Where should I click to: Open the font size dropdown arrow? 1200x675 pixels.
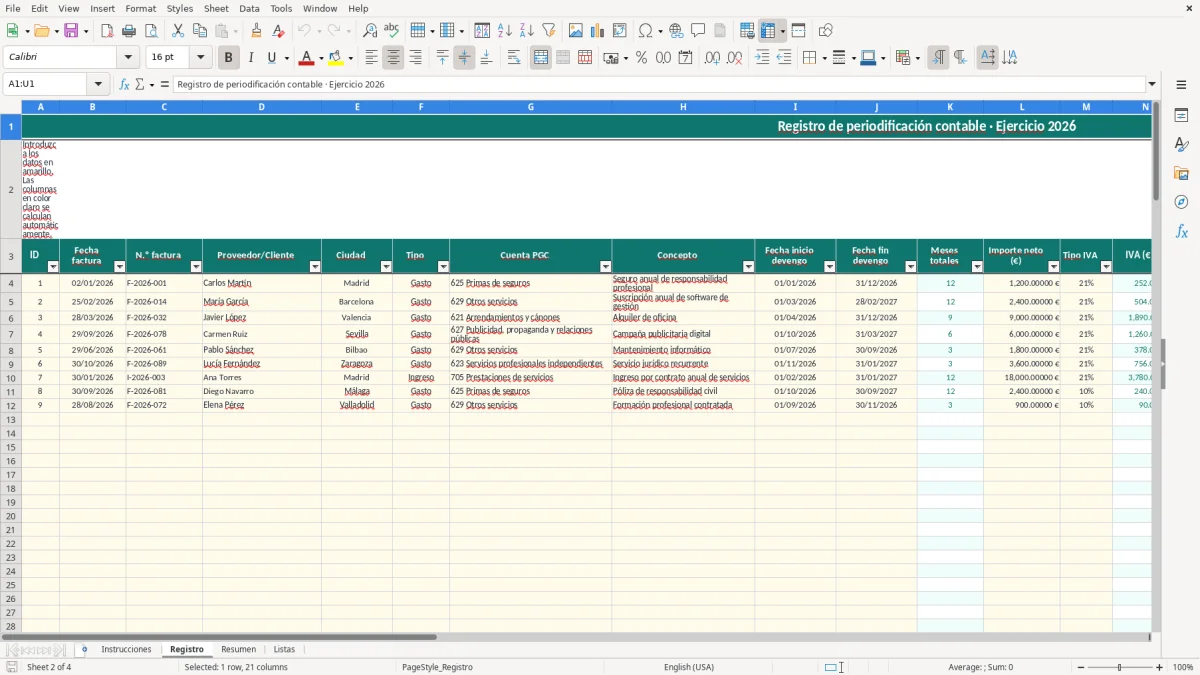[200, 58]
